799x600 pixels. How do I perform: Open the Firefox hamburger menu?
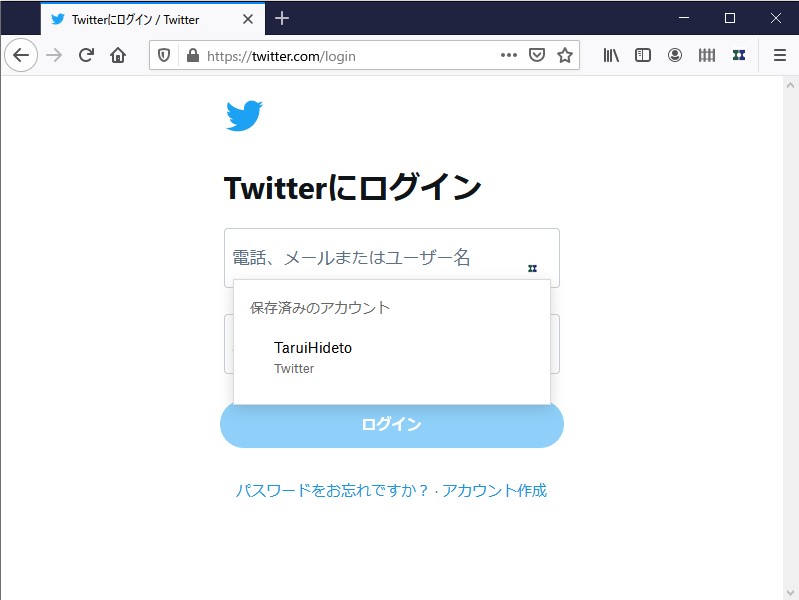tap(780, 55)
